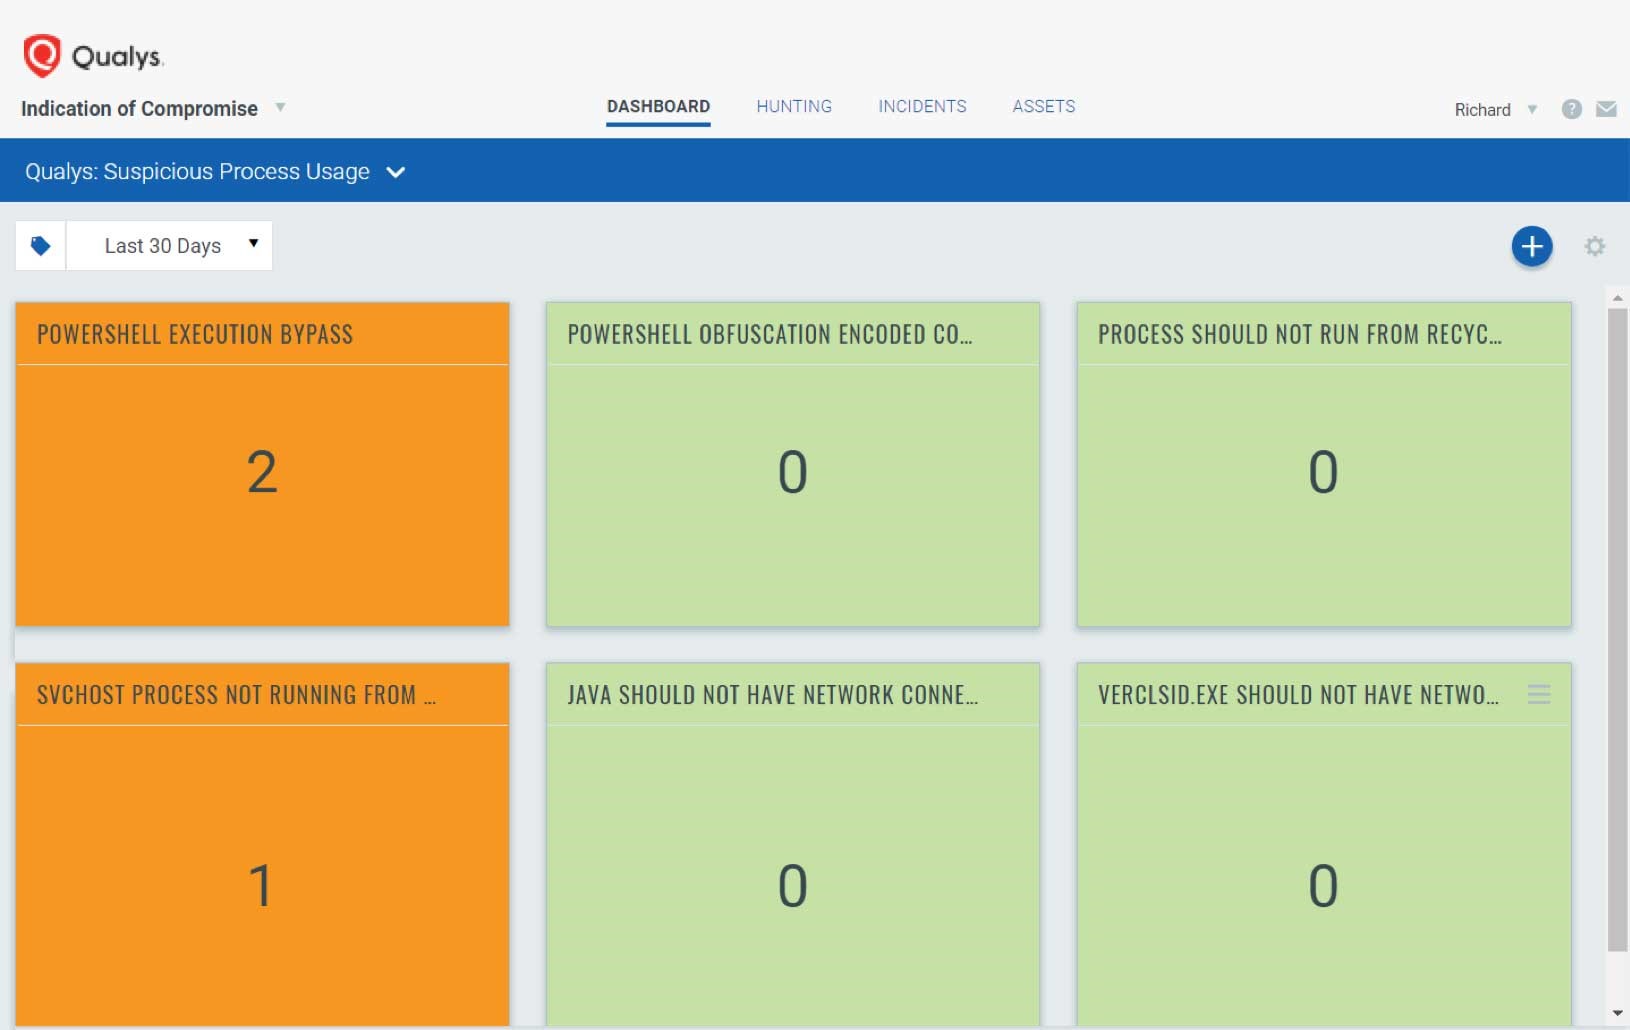Open Svchost Process Not Running widget count 1
1630x1030 pixels.
261,886
